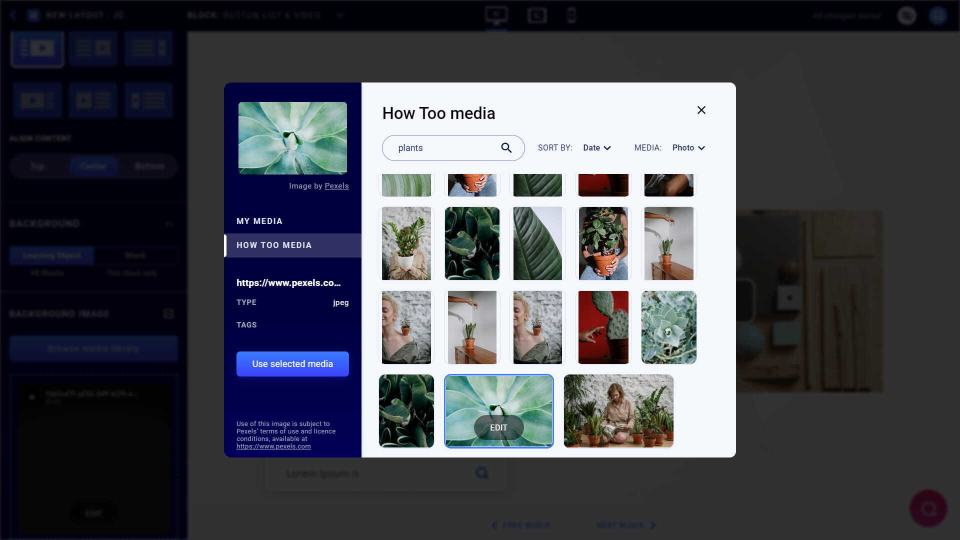Follow the https://www.pexels.com terms link

point(274,446)
